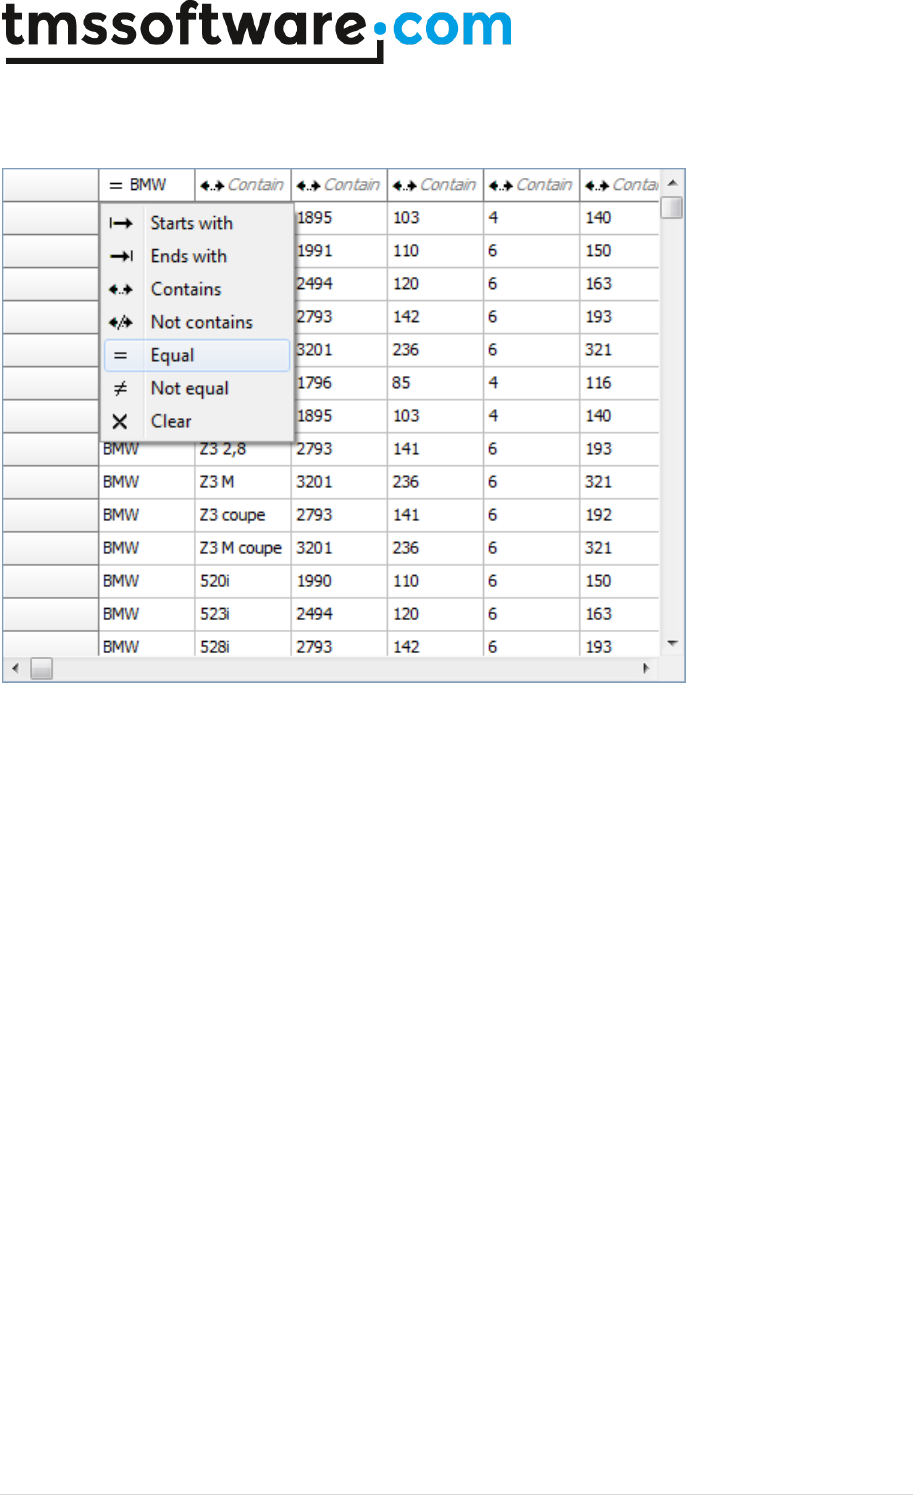
Task: Click the horizontal scrollbar left arrow
Action: click(15, 668)
